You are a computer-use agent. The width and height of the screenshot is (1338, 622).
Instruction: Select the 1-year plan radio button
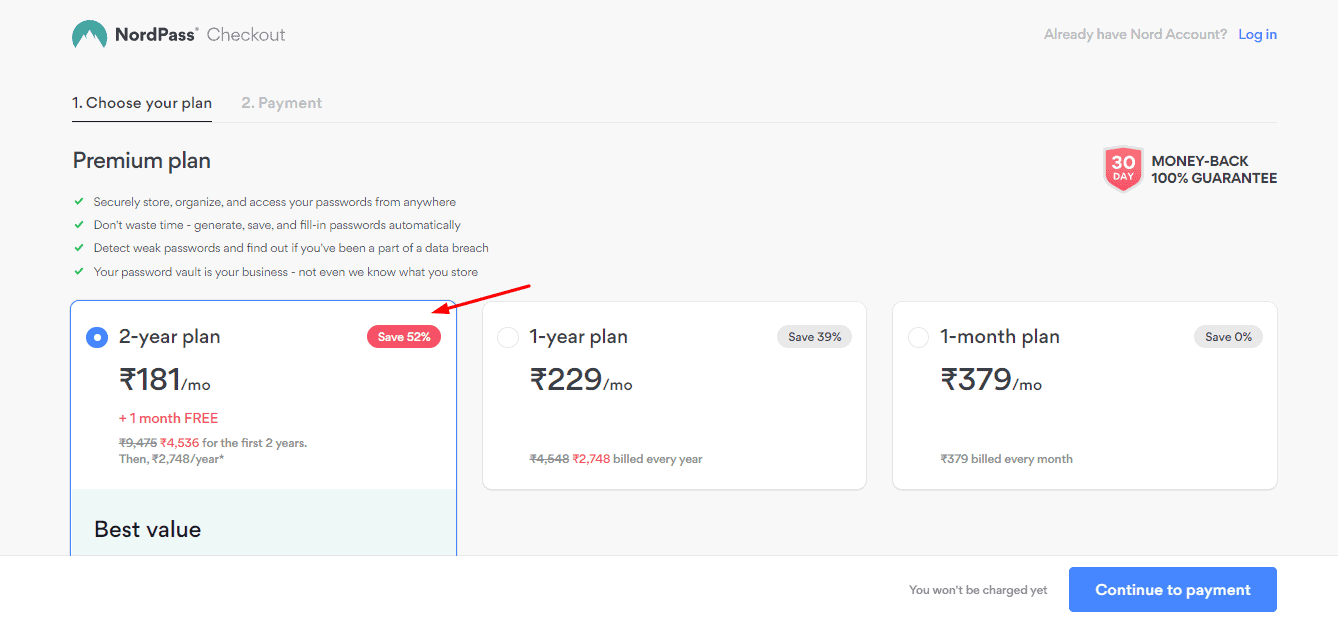[508, 338]
